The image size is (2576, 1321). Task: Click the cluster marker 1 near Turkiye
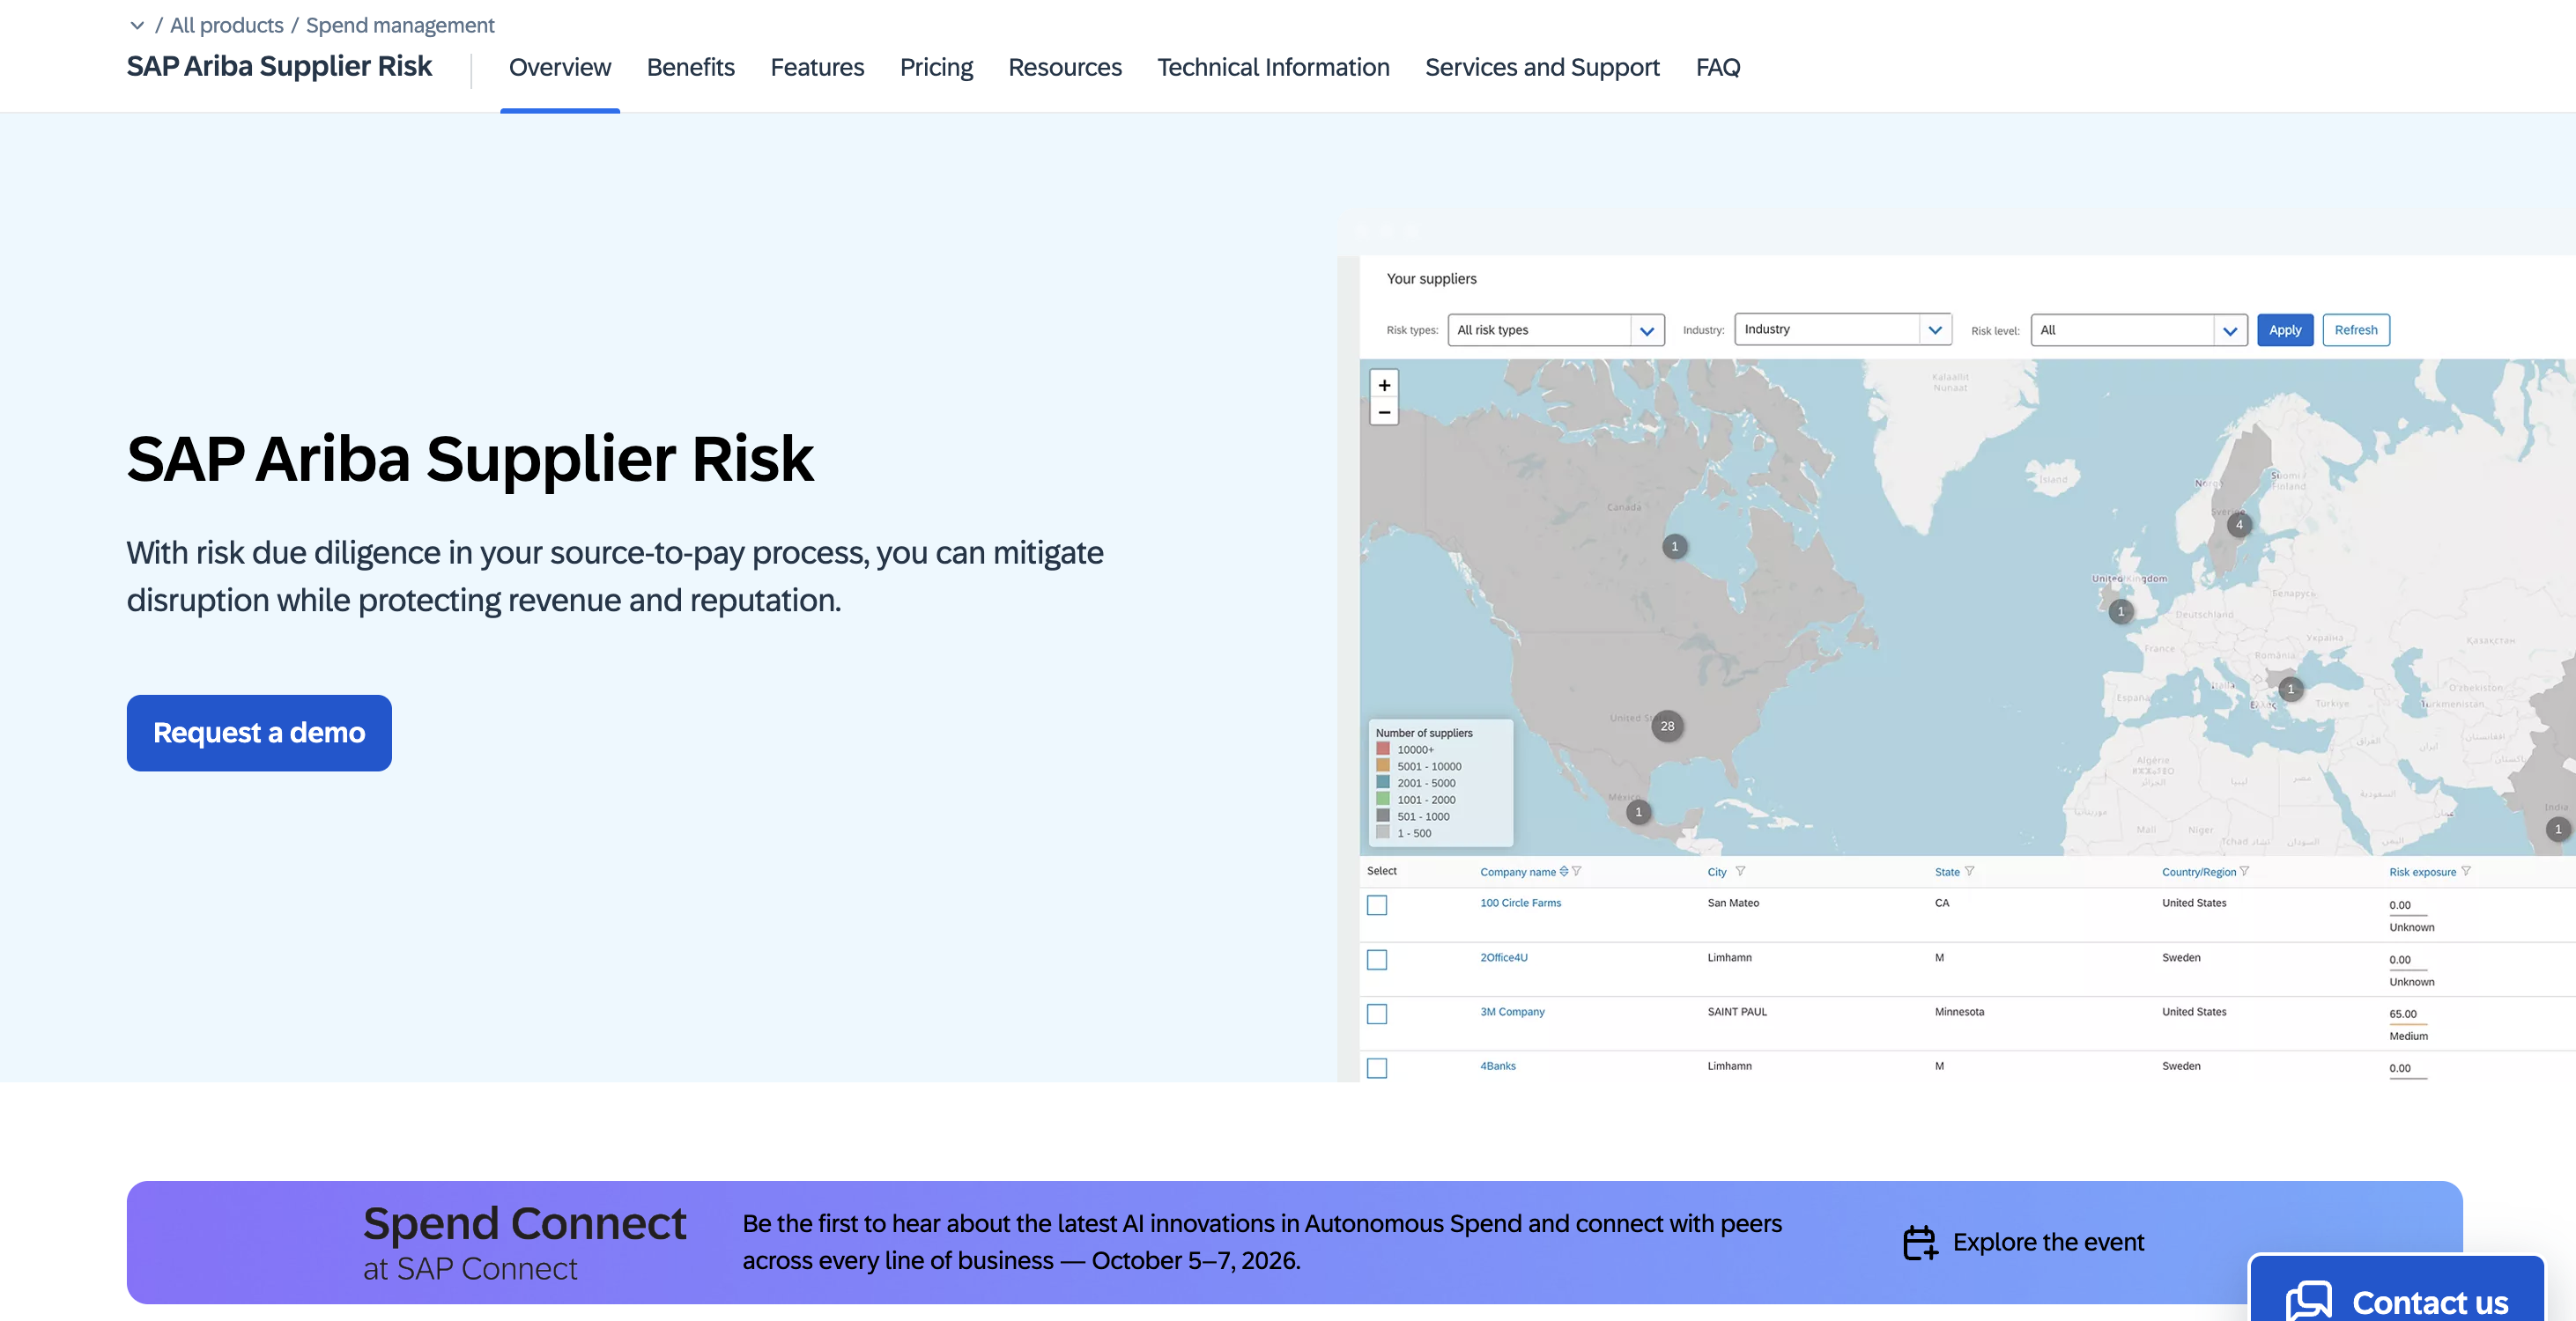[2291, 689]
